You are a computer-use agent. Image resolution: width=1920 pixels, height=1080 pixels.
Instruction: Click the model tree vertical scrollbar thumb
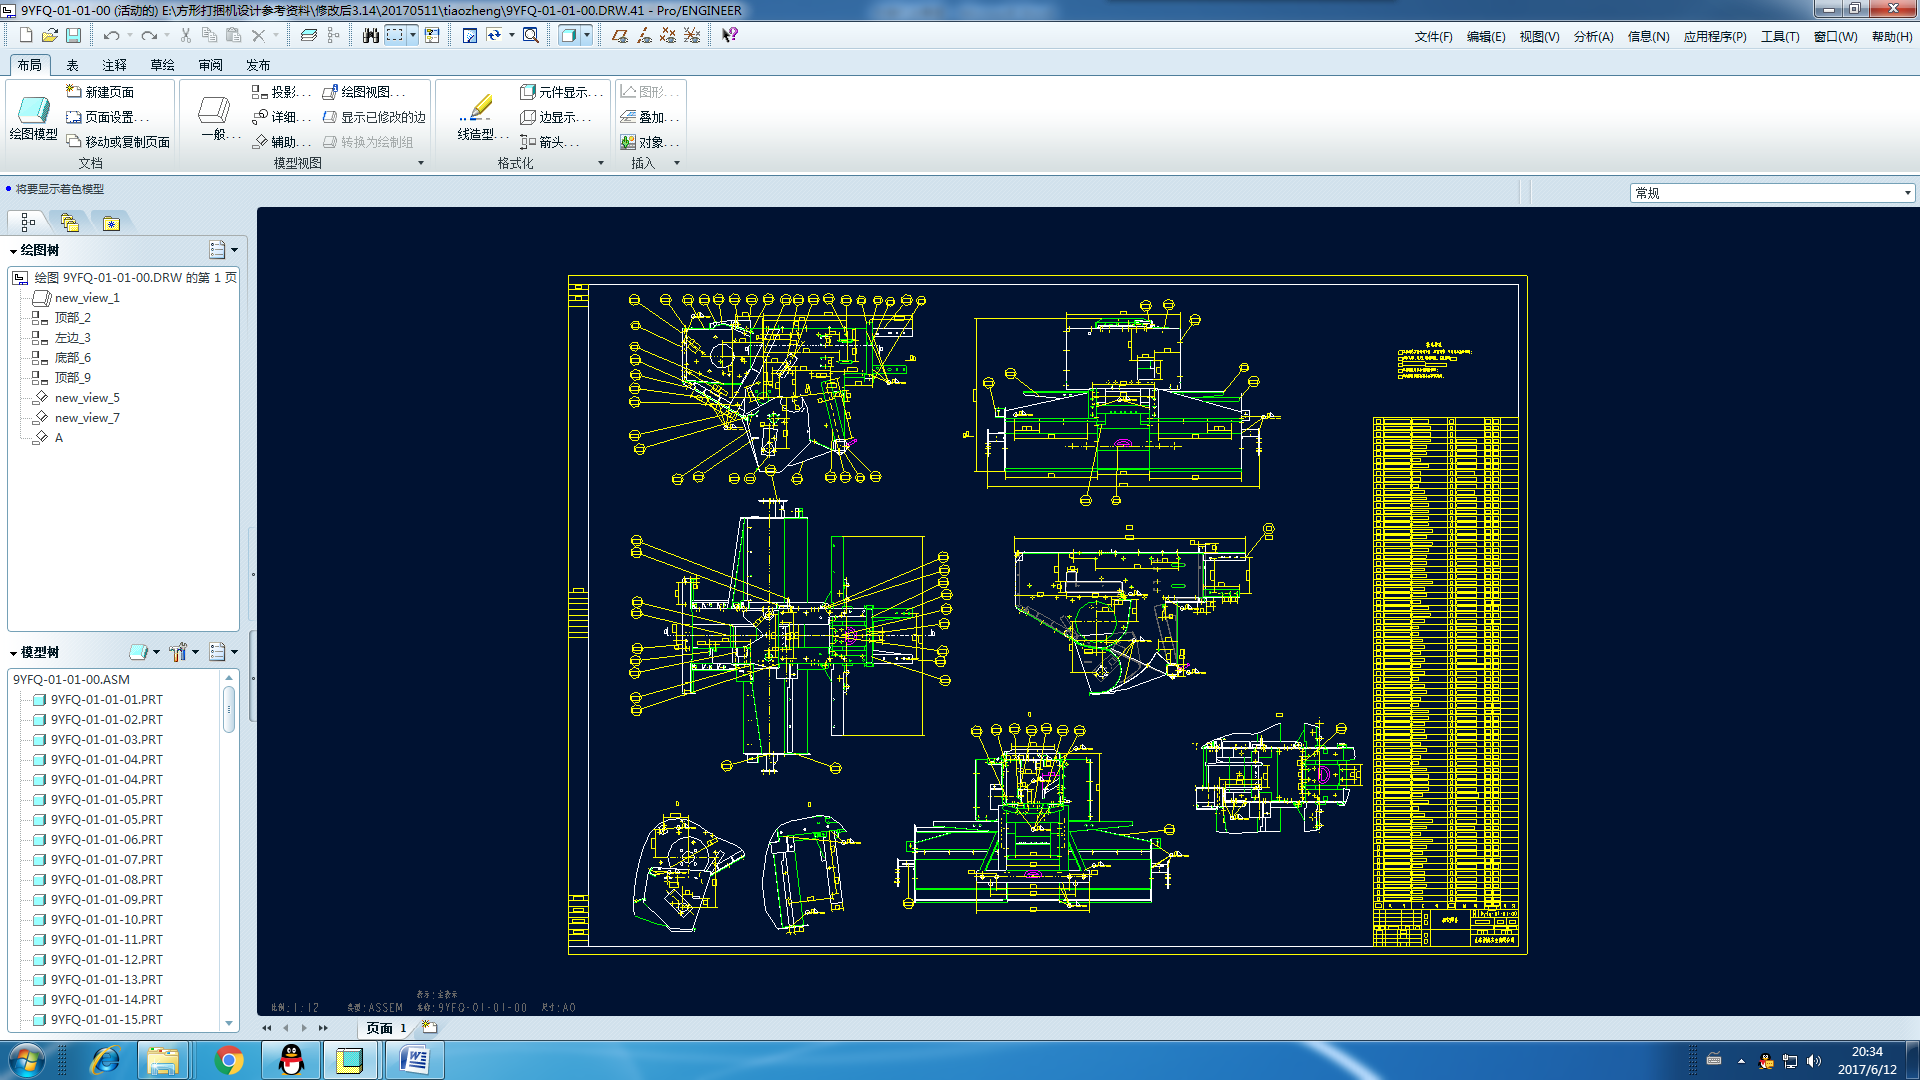click(x=229, y=709)
